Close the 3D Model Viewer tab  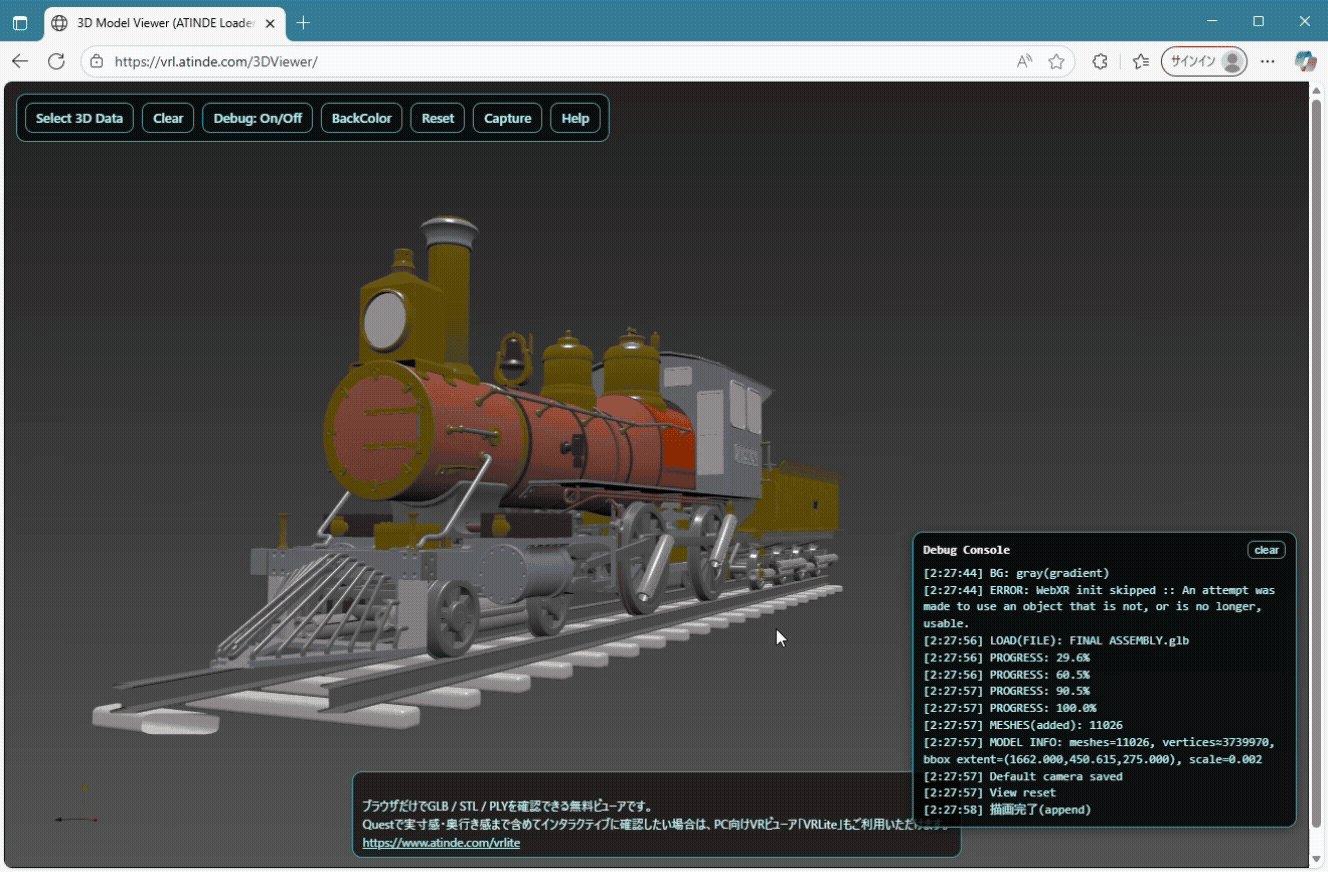click(x=270, y=22)
